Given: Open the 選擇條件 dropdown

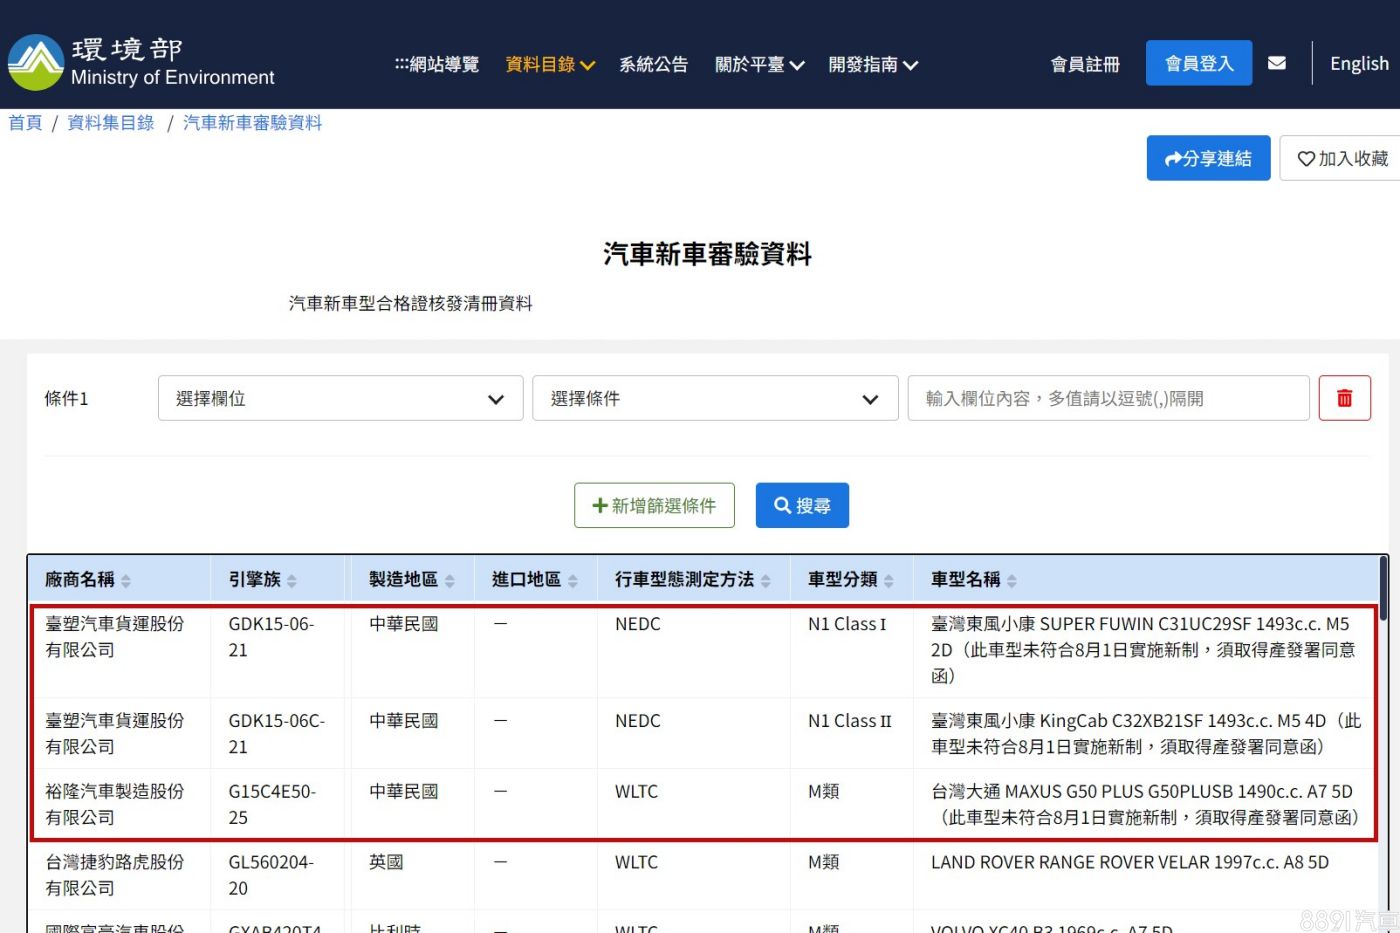Looking at the screenshot, I should [714, 398].
